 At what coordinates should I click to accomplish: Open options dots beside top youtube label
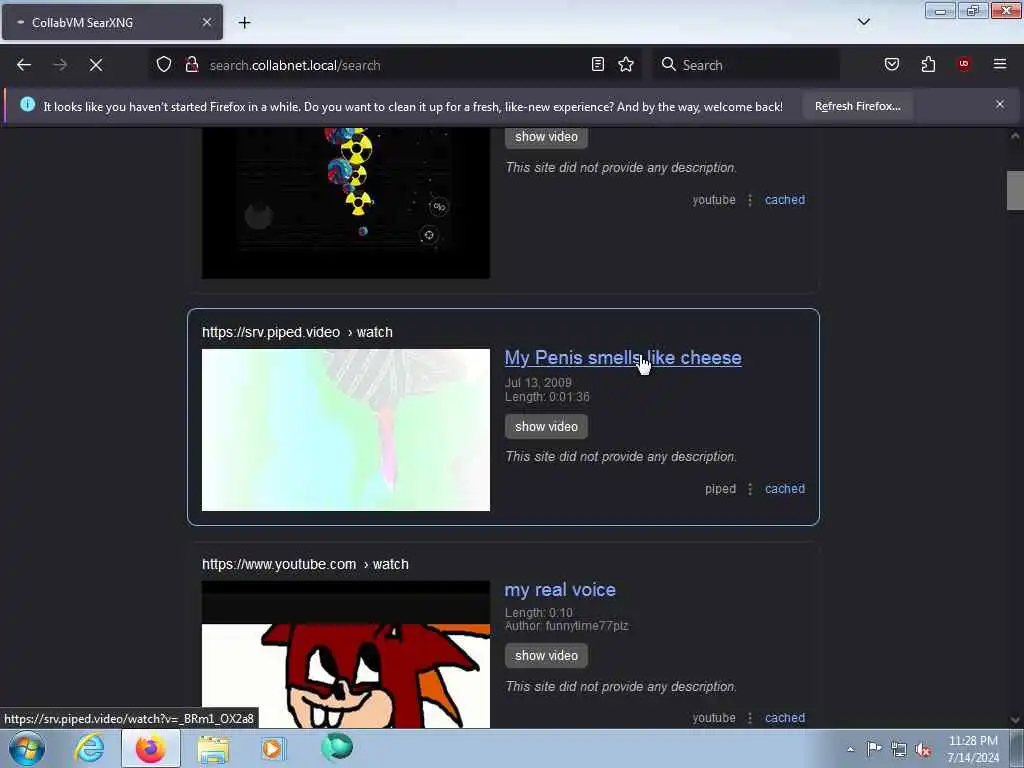750,200
